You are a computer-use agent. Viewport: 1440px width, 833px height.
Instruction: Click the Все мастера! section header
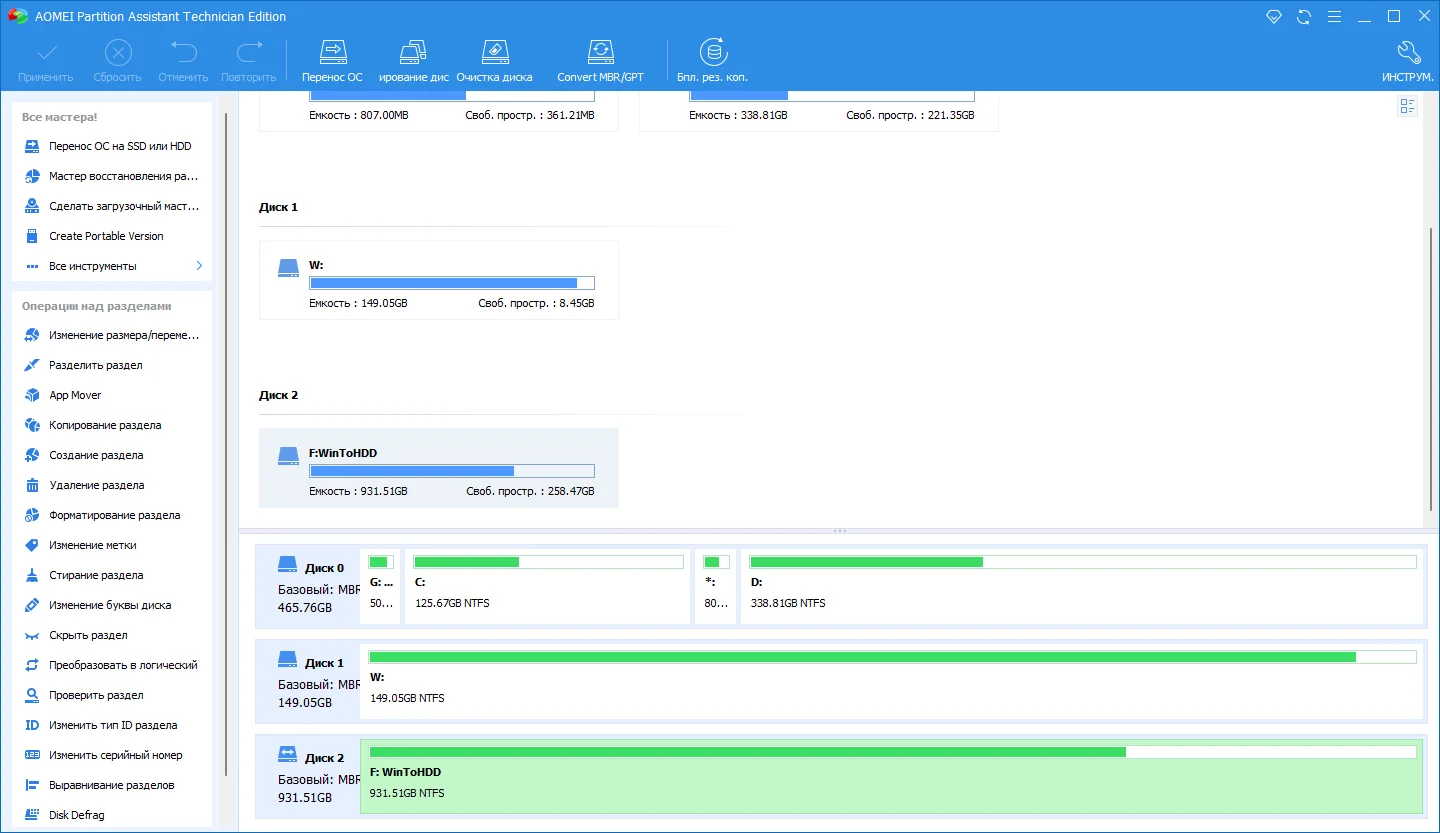point(59,117)
